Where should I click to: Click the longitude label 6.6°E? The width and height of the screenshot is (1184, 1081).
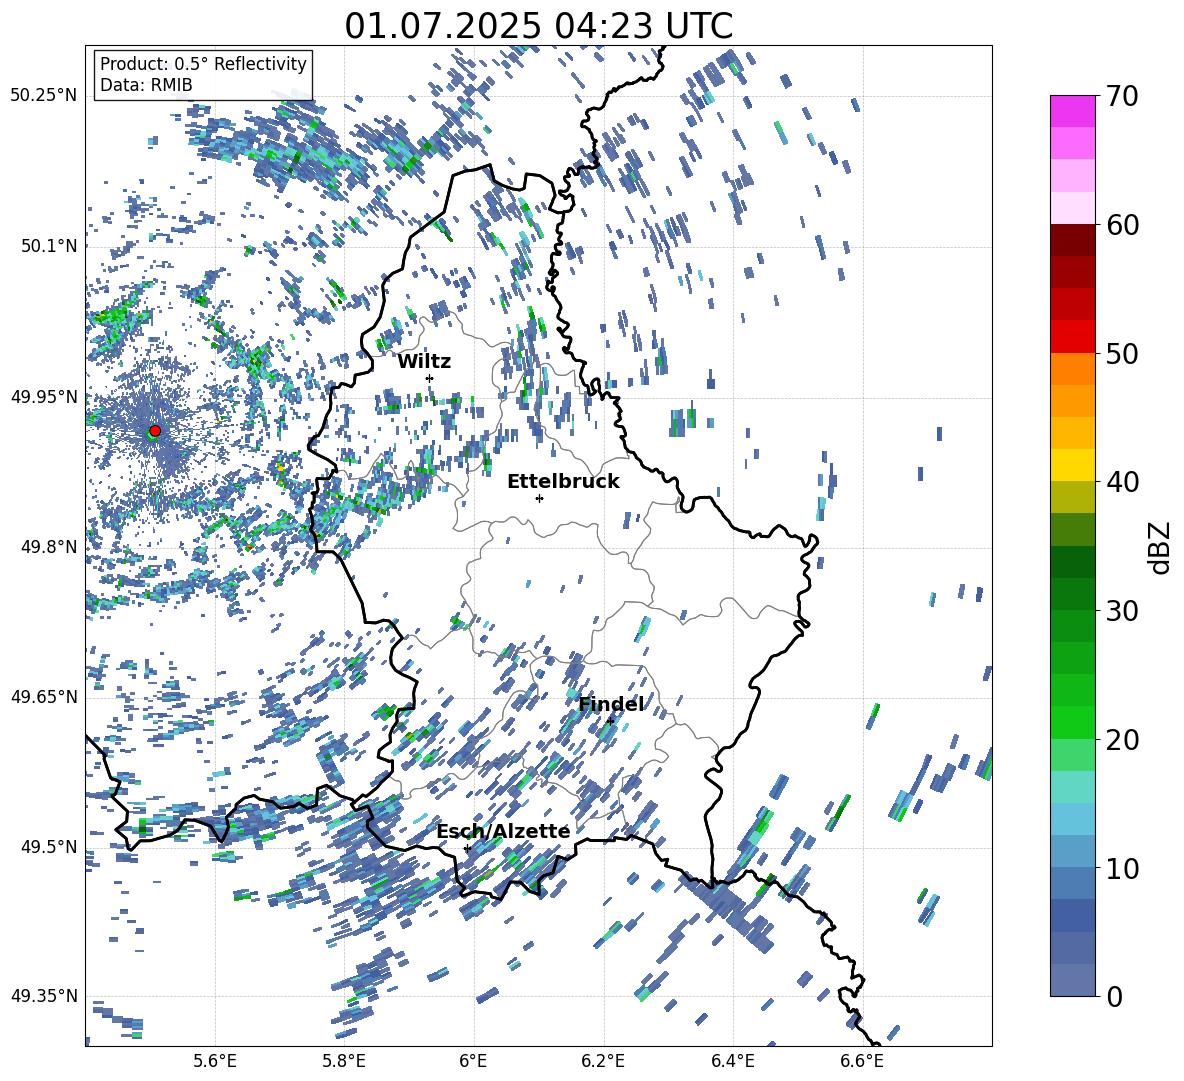[862, 1061]
